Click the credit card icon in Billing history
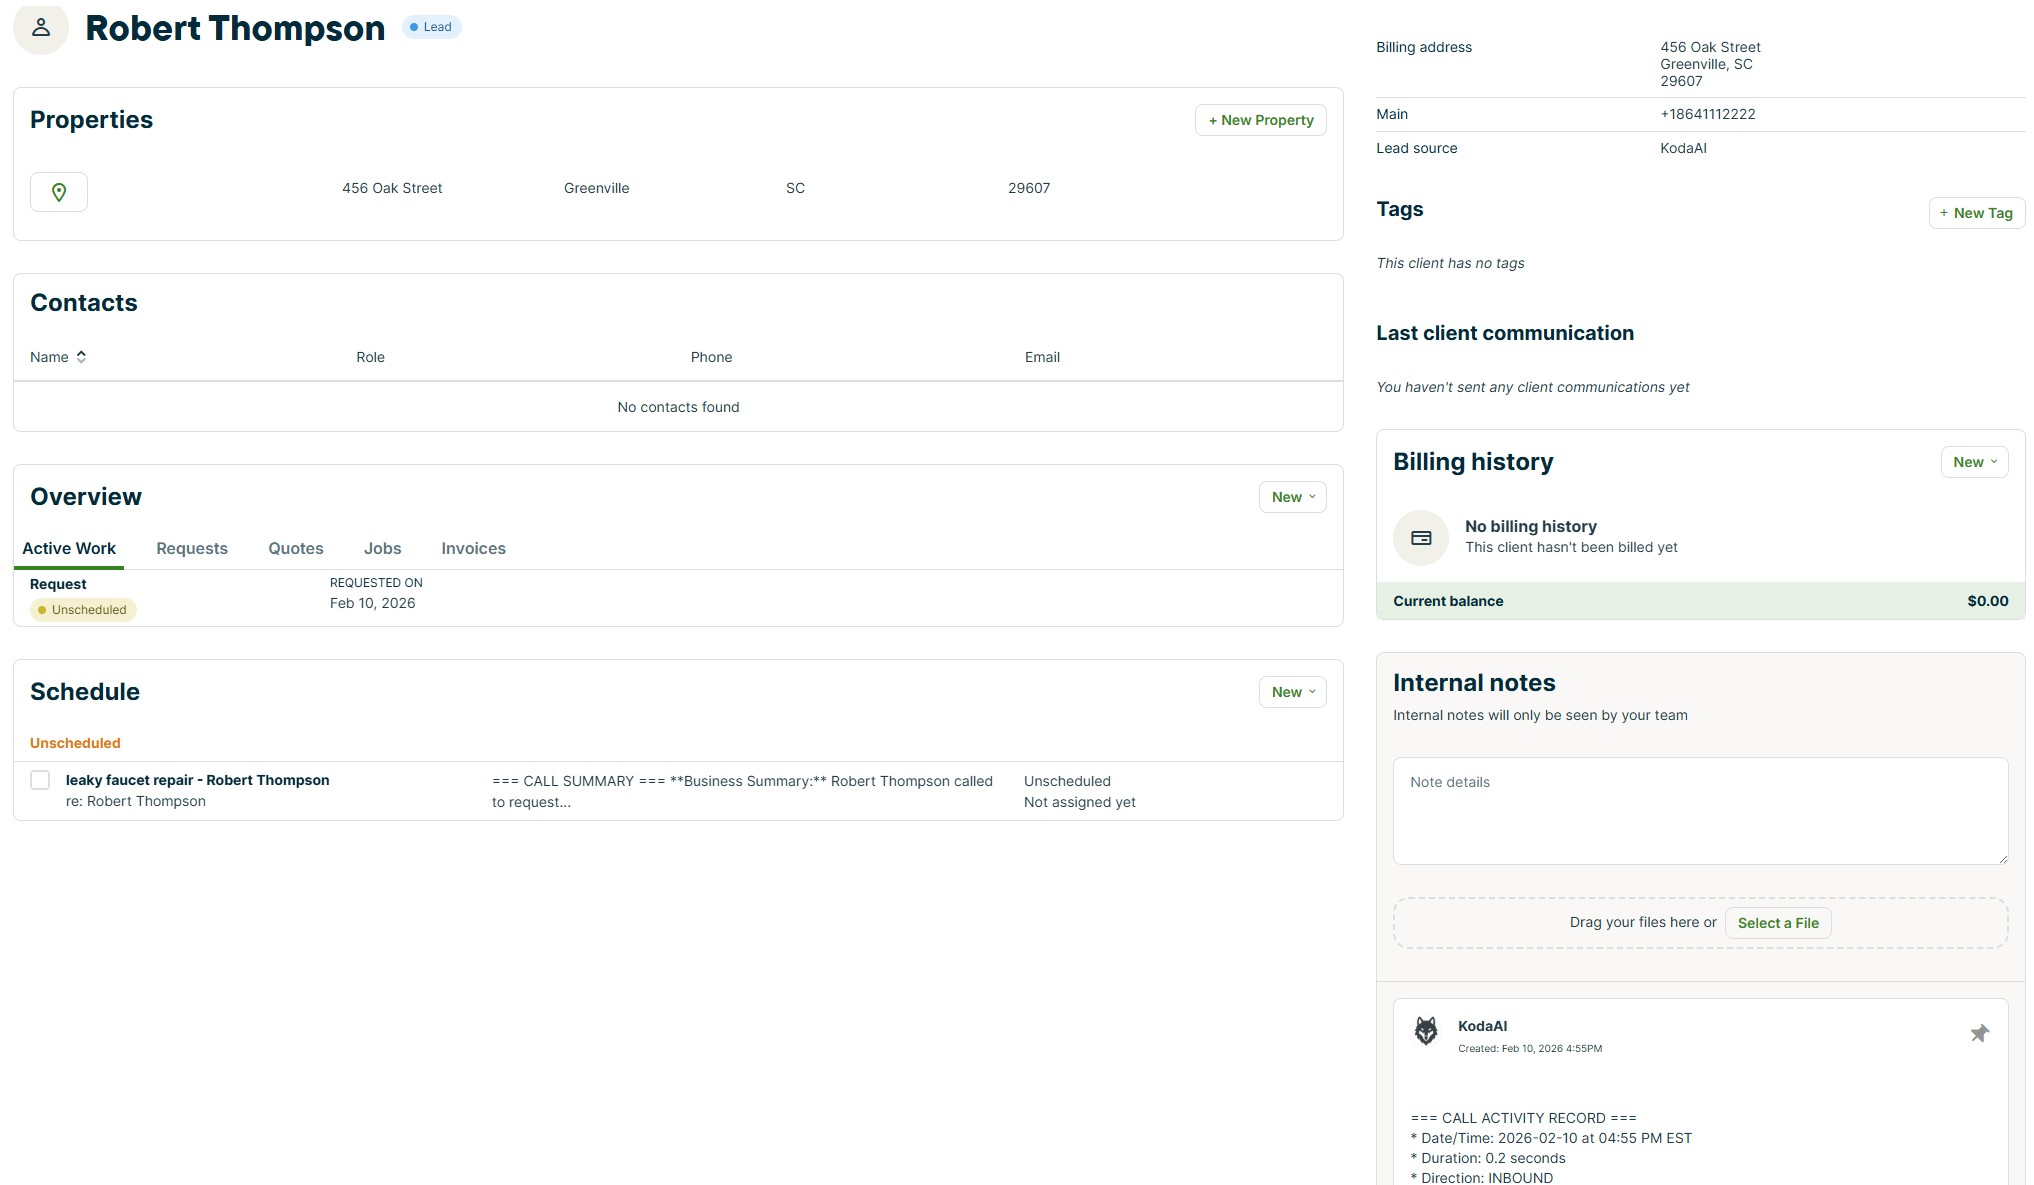The width and height of the screenshot is (2034, 1185). 1420,537
